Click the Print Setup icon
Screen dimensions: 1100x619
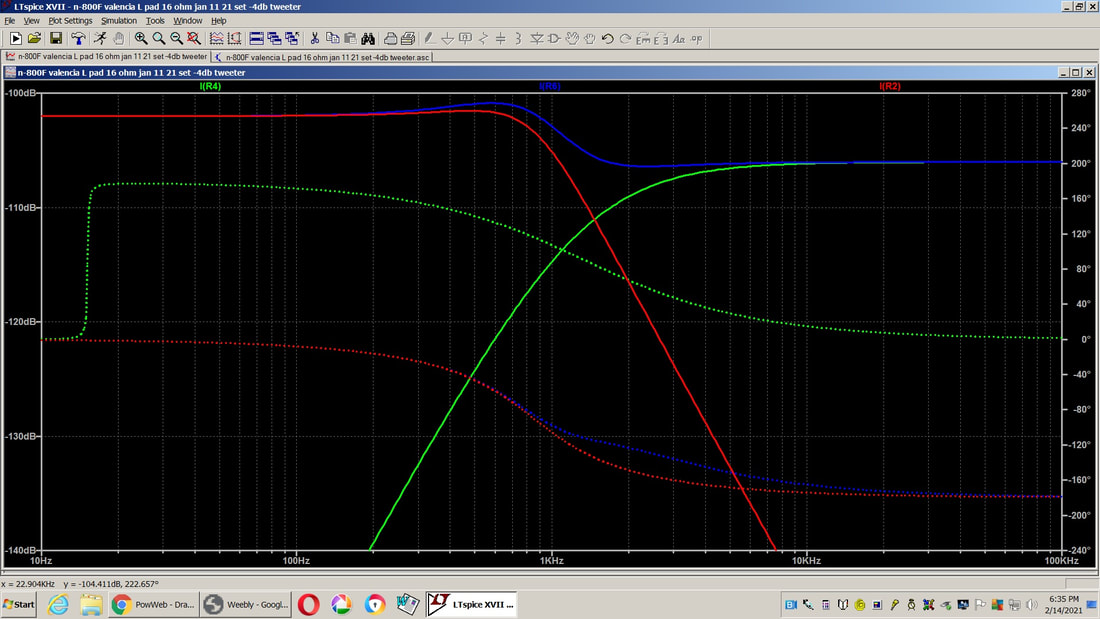(391, 39)
